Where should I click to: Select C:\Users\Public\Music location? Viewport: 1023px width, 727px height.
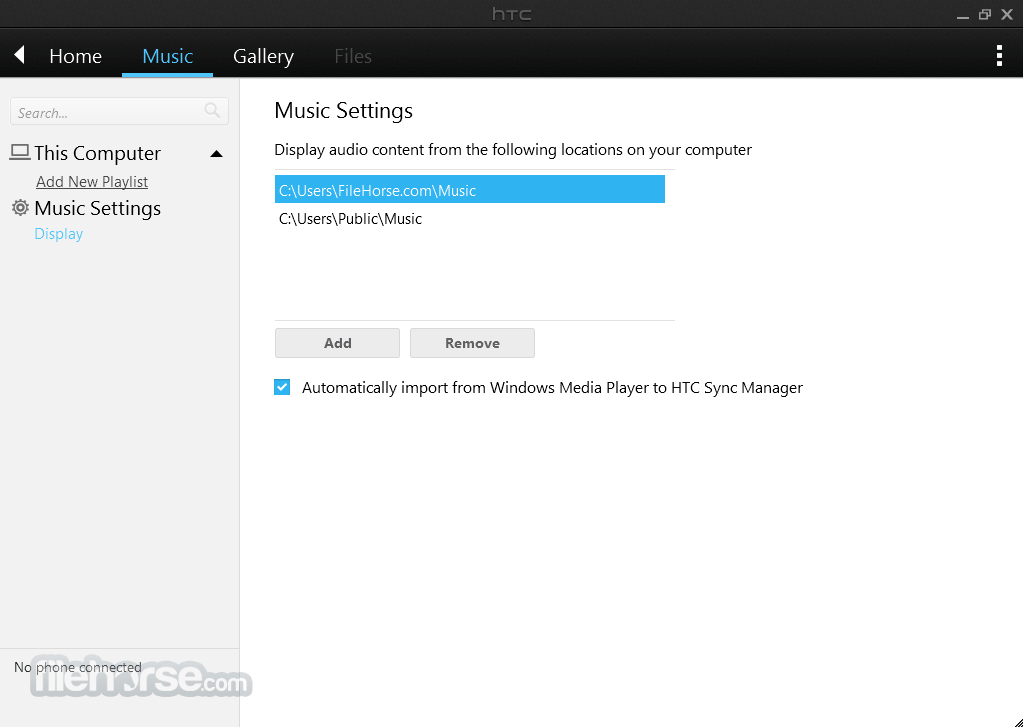[x=470, y=219]
